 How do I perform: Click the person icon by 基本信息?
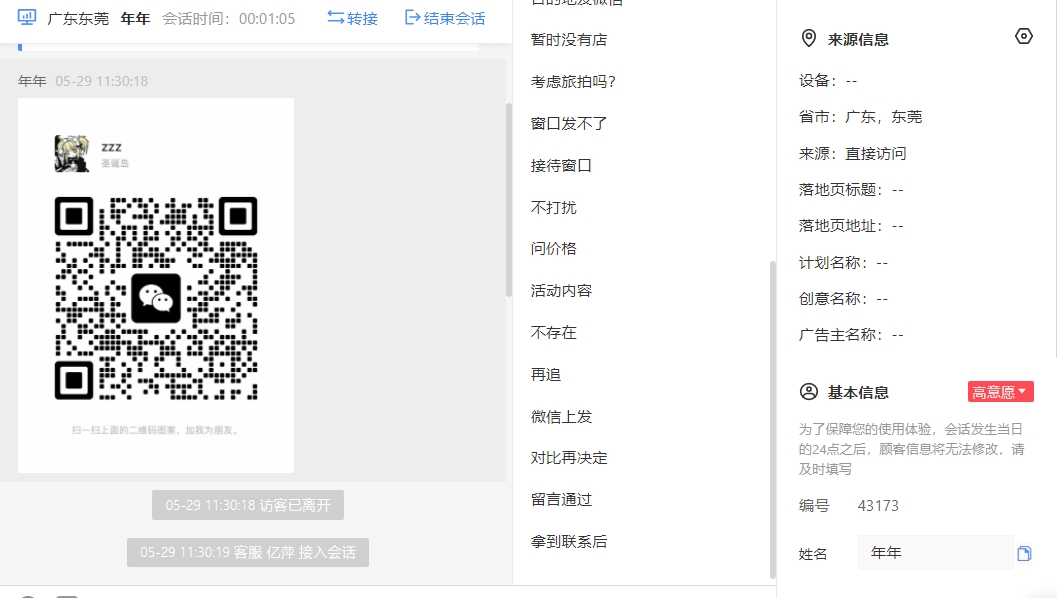808,392
